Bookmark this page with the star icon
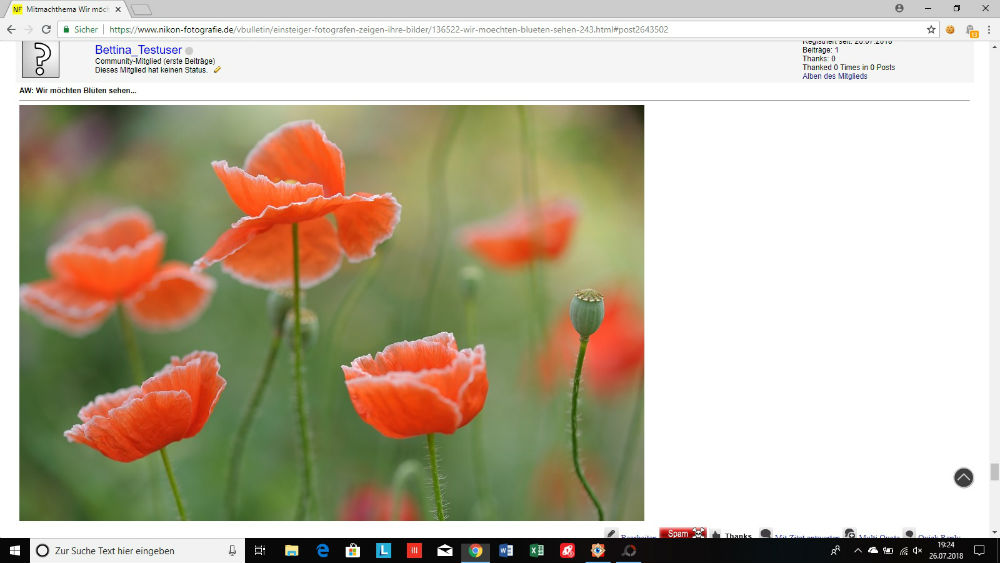Image resolution: width=1000 pixels, height=563 pixels. coord(931,29)
